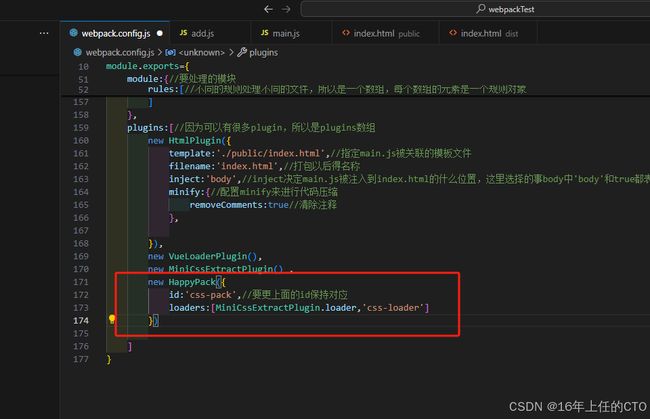
Task: Open the index.html public tab
Action: pyautogui.click(x=386, y=34)
